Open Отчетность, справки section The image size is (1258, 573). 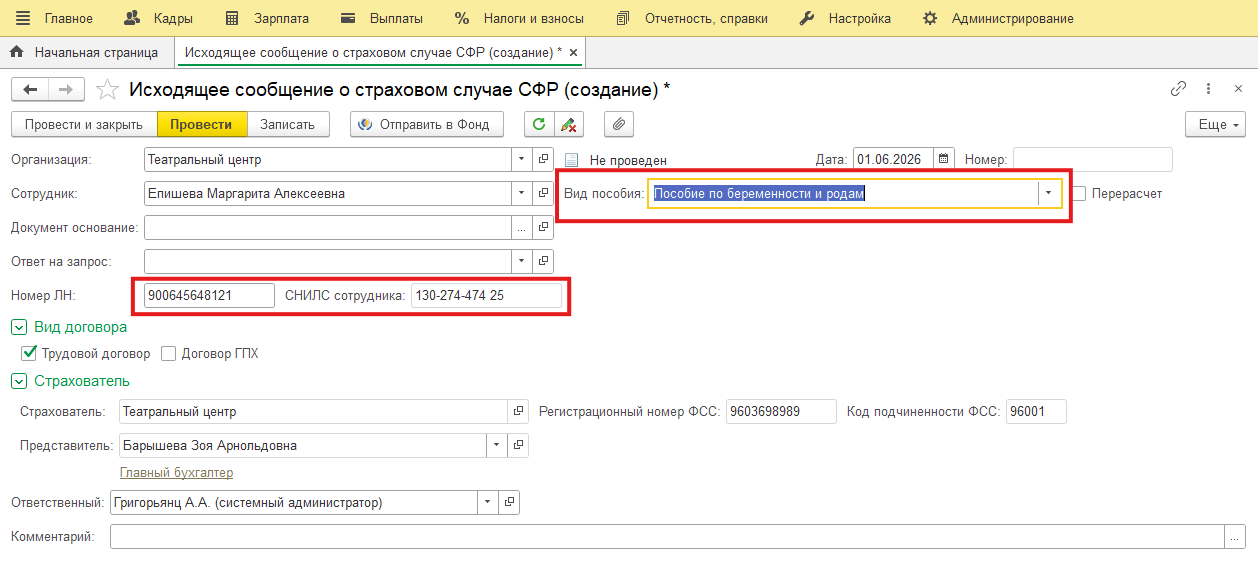(692, 18)
